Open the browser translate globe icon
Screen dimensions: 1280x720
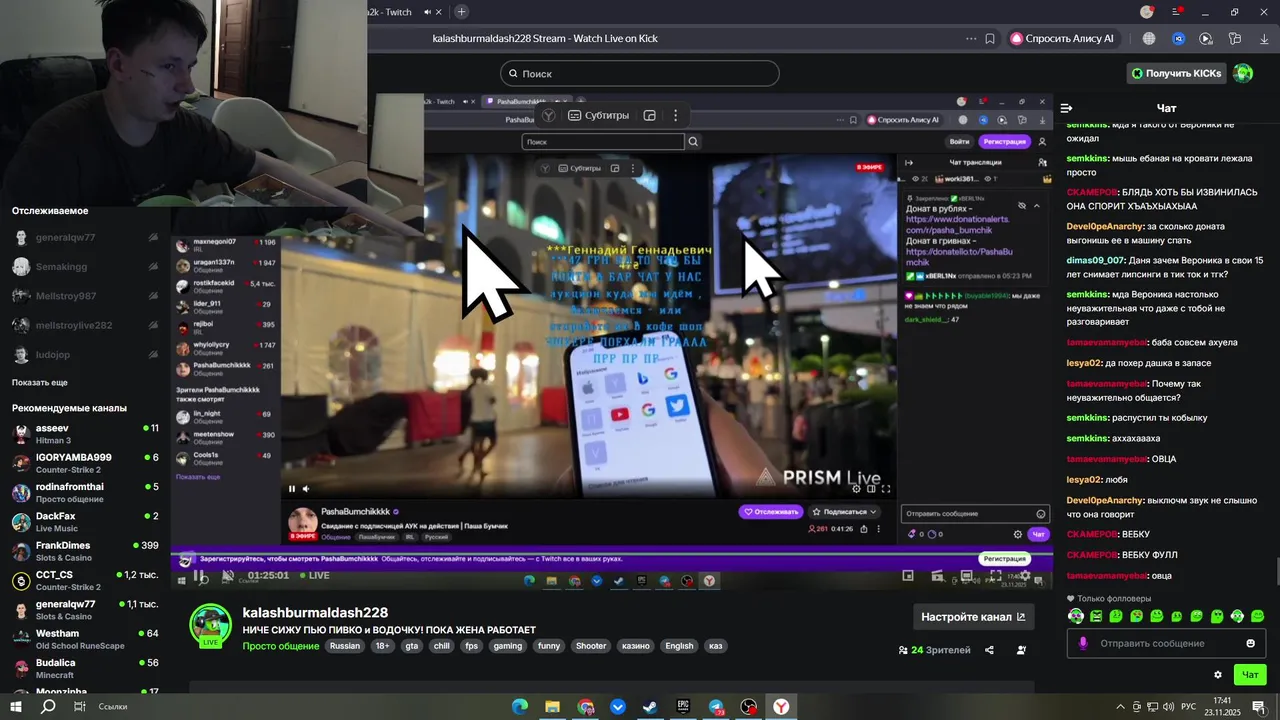click(1149, 38)
